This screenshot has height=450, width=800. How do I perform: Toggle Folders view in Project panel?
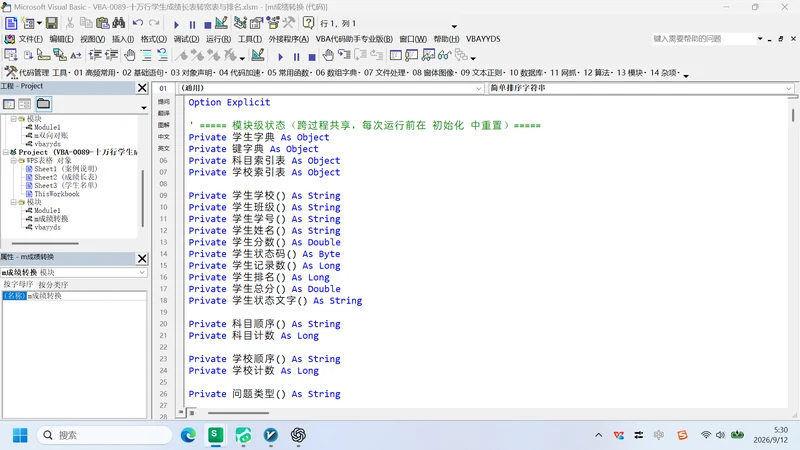(43, 104)
